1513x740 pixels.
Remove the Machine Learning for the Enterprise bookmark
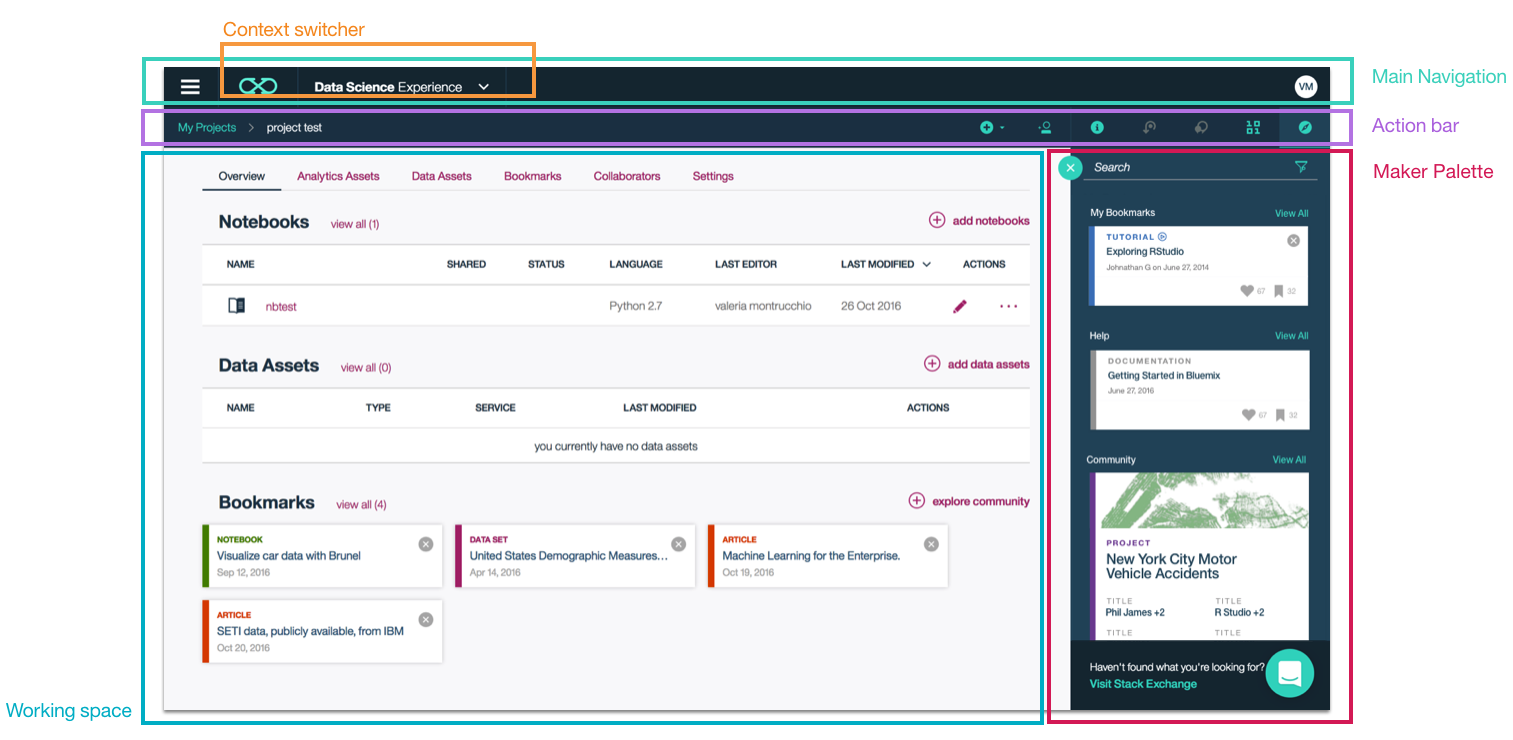[931, 544]
